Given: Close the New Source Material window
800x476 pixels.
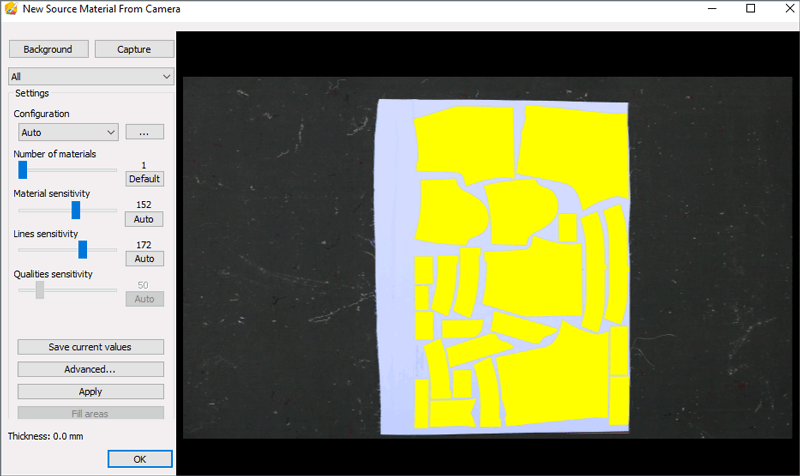Looking at the screenshot, I should click(789, 9).
